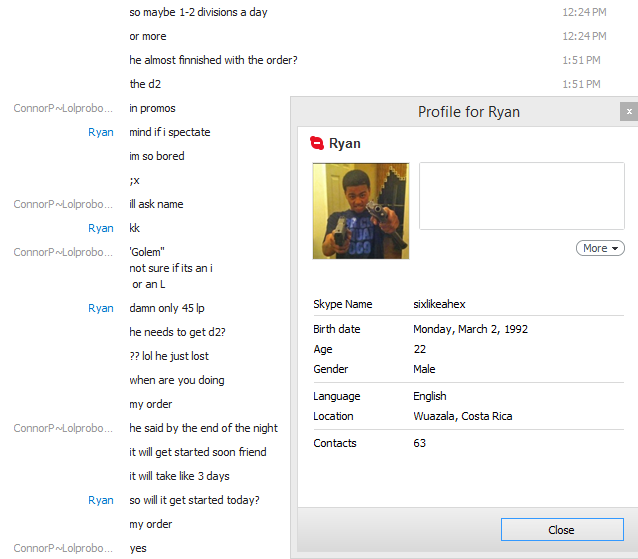Click the 'Profile for Ryan' dialog title
Viewport: 638px width, 559px height.
click(469, 112)
